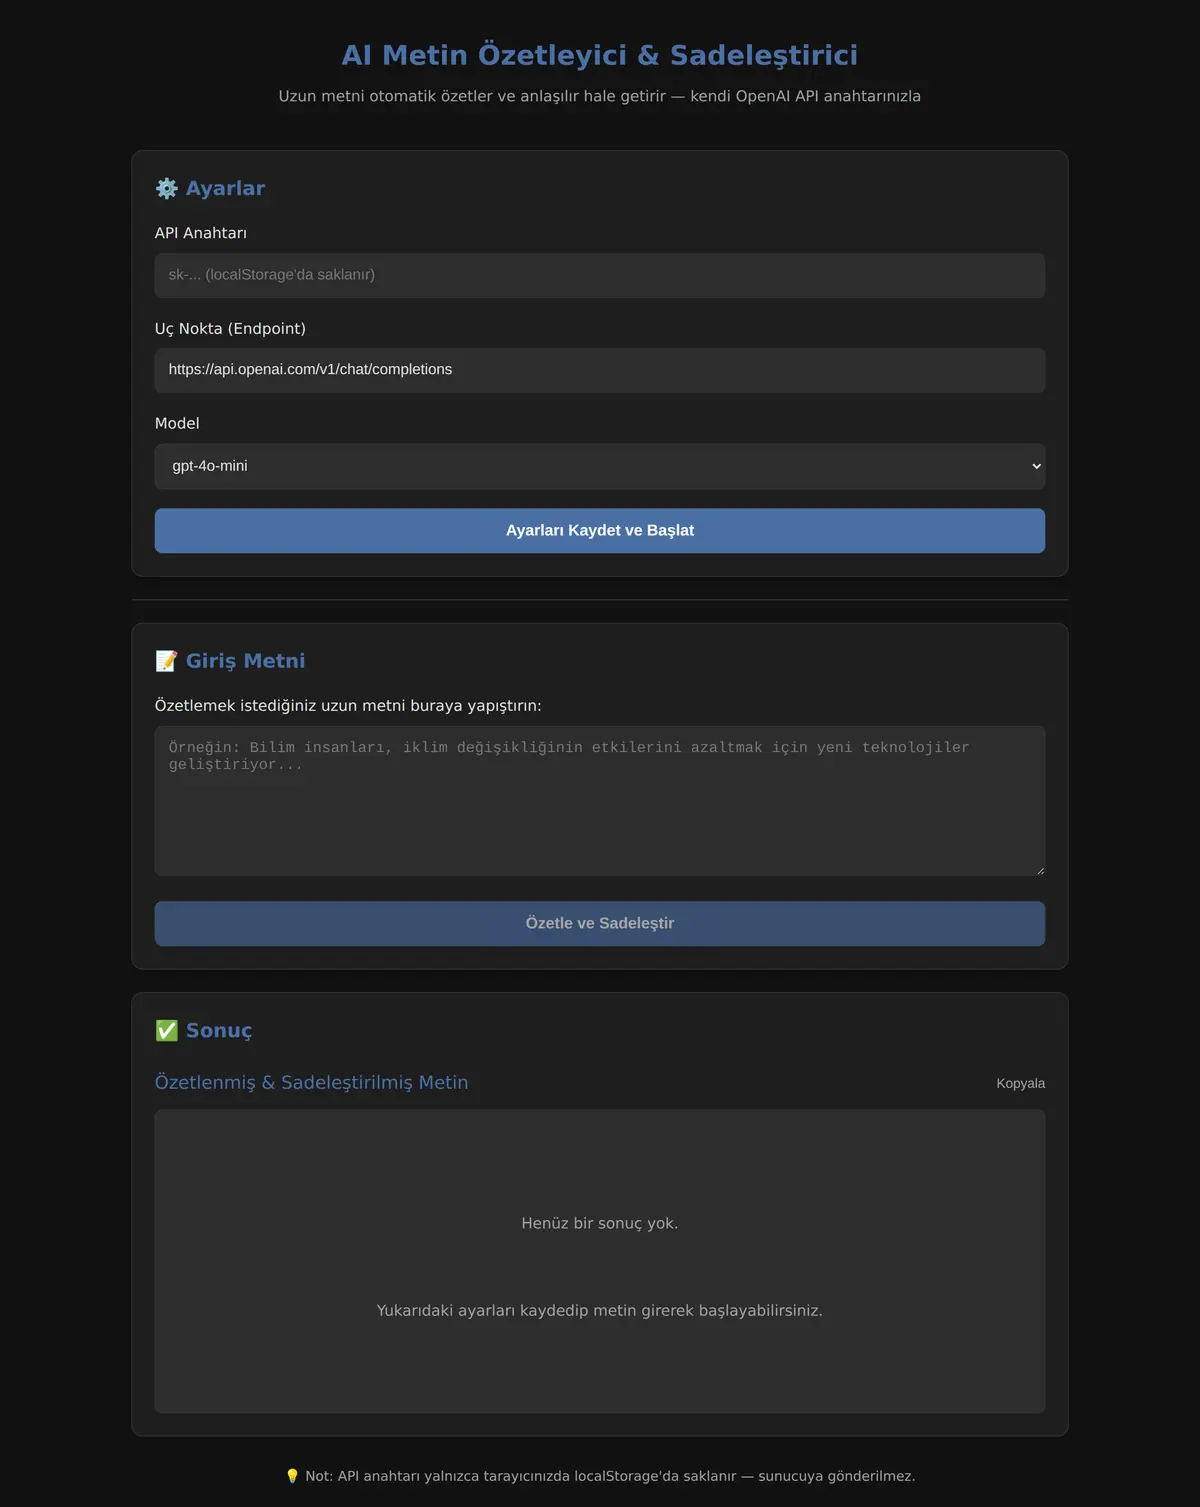Click the Kopyala button

click(1020, 1084)
